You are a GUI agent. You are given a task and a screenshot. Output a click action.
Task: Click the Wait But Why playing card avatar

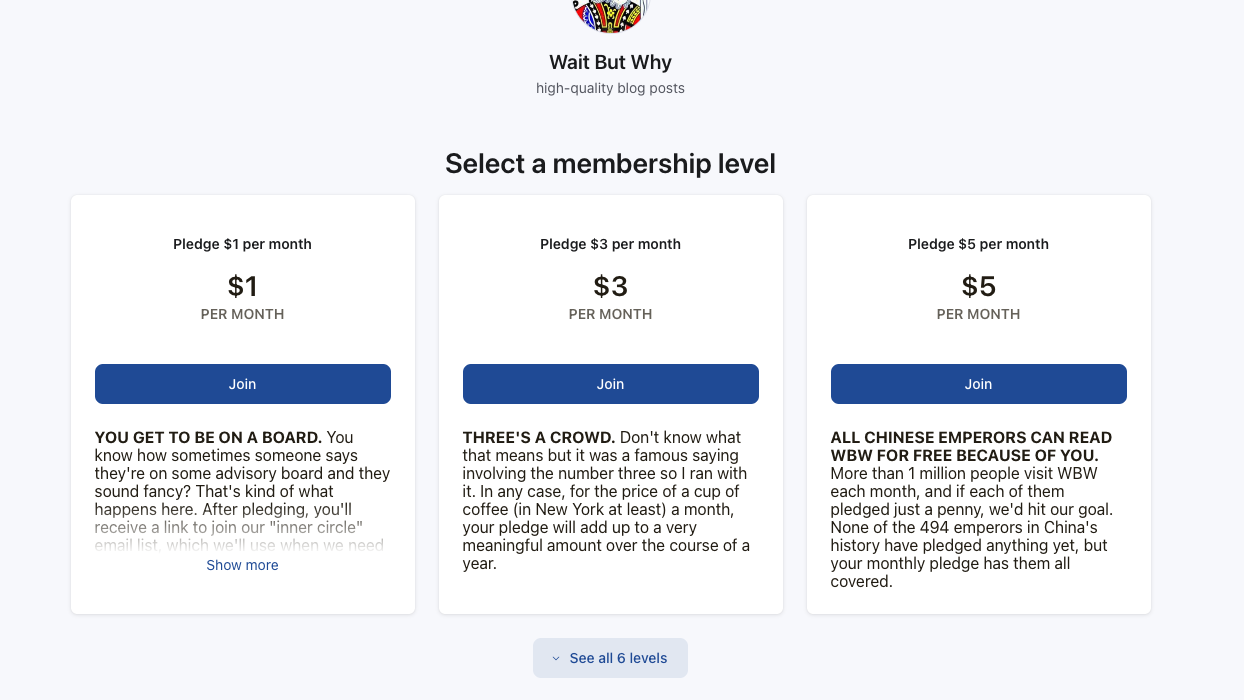tap(610, 15)
